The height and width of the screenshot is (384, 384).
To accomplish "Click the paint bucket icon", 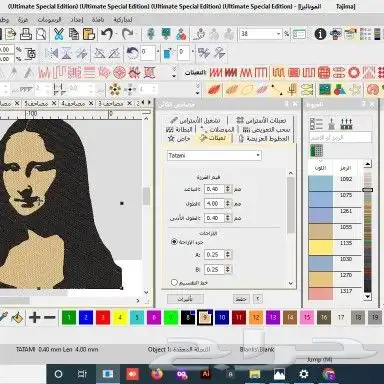I will click(17, 317).
